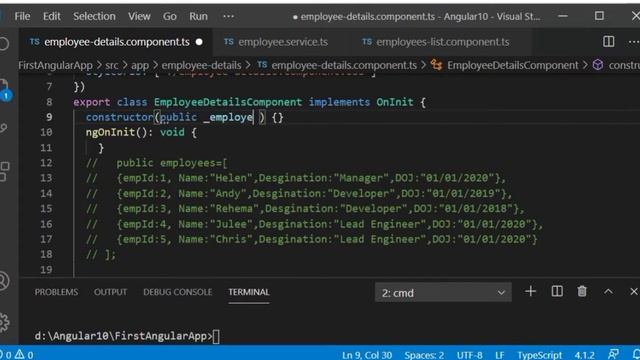Viewport: 640px width, 360px height.
Task: Open Accounts icon in activity bar
Action: [4, 281]
